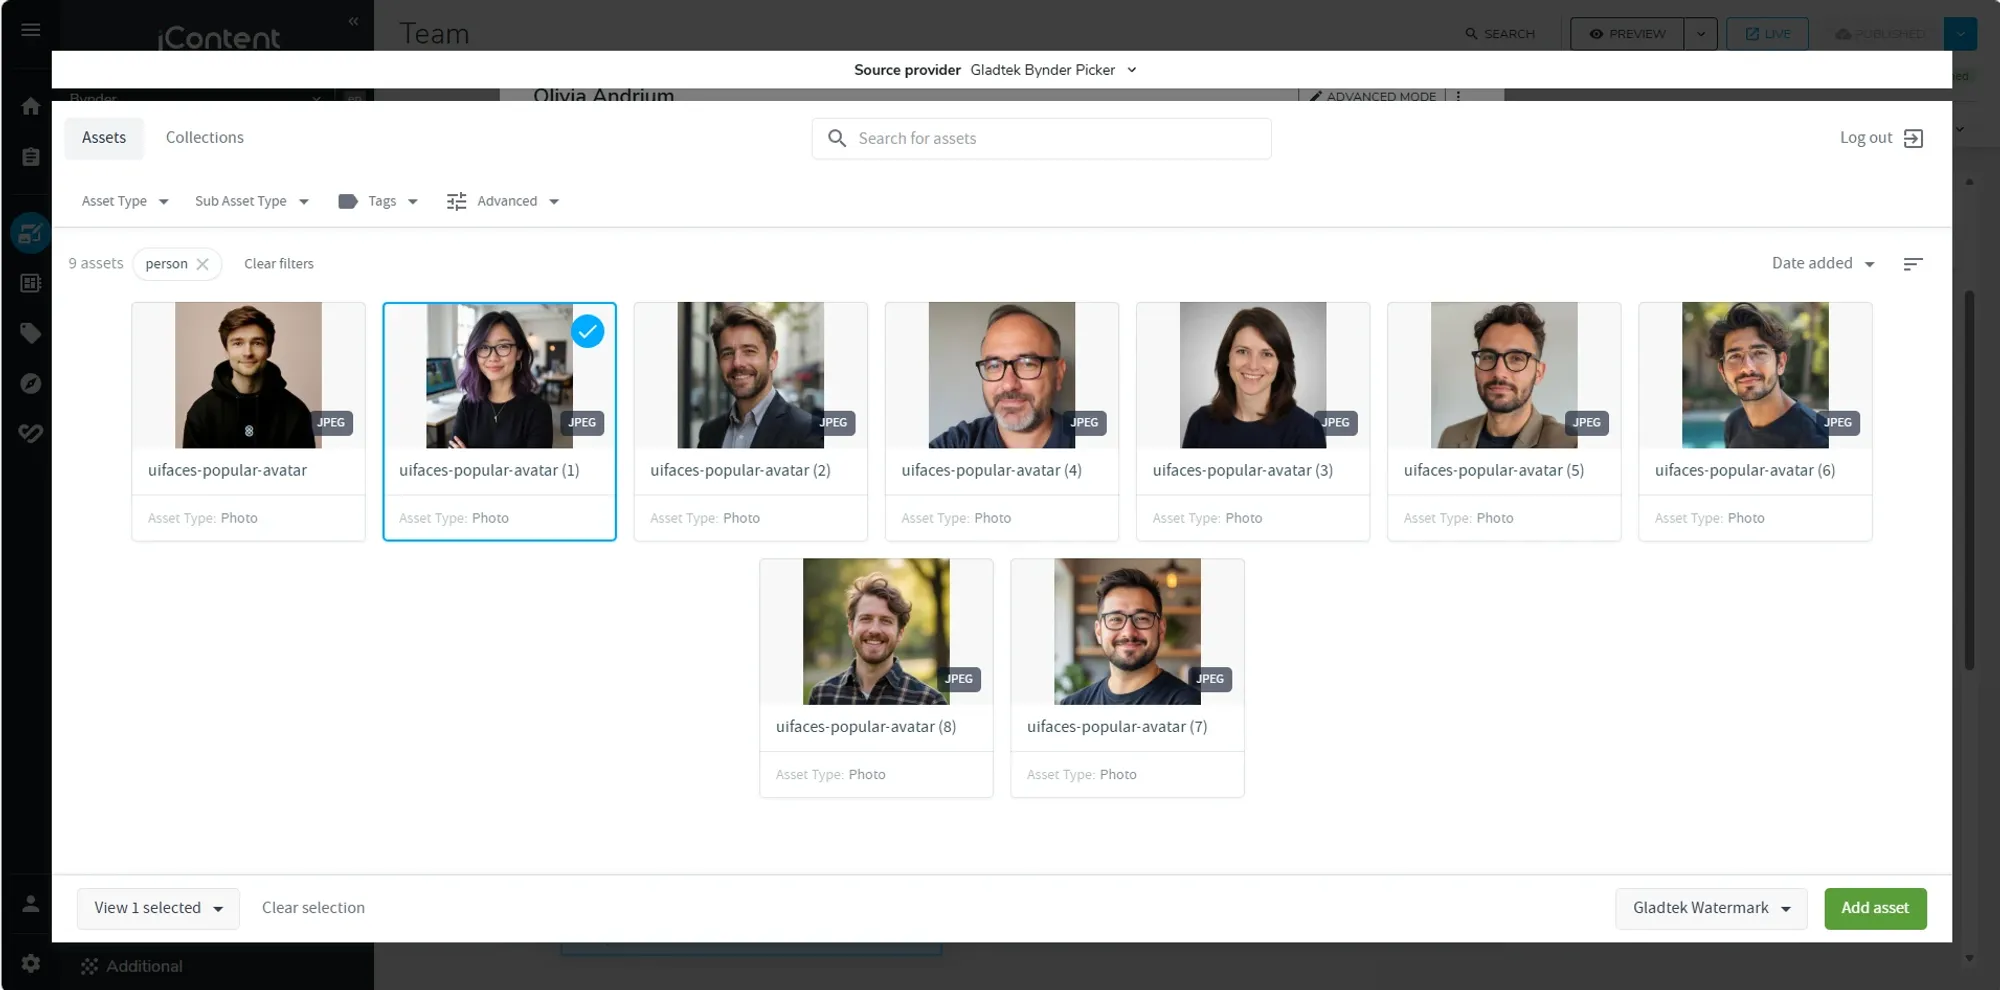Viewport: 2000px width, 990px height.
Task: Click the Additional sparkle icon in background
Action: 90,966
